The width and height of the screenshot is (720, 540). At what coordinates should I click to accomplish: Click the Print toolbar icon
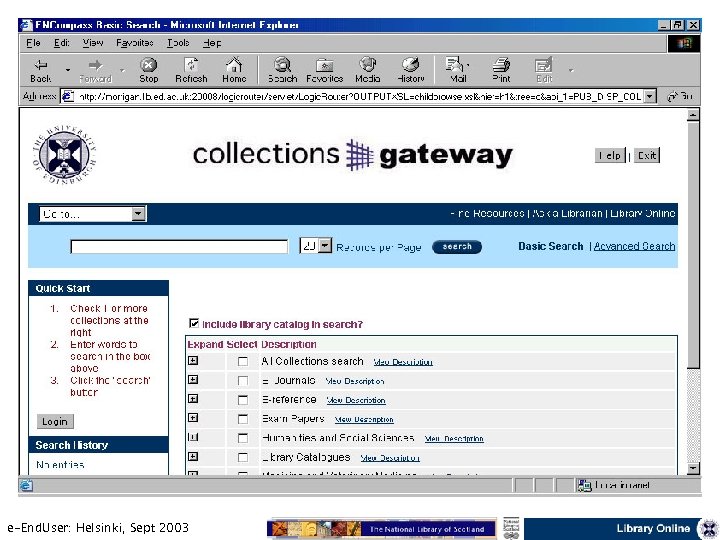coord(501,70)
